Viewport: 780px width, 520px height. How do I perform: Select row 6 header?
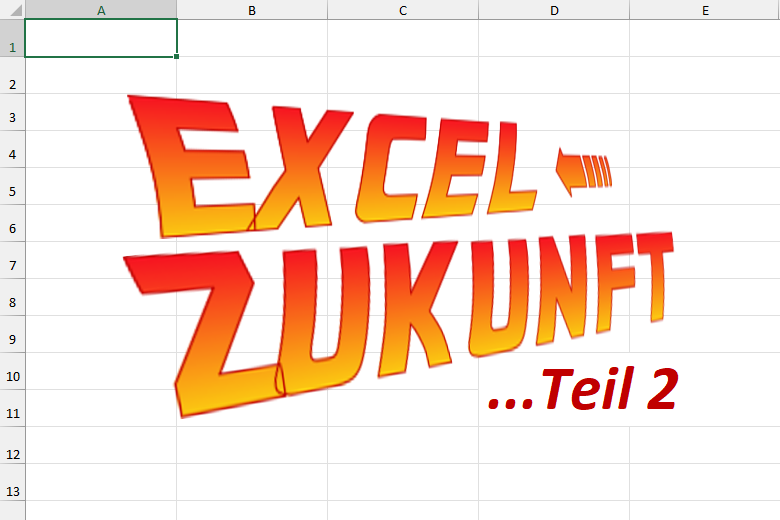(x=12, y=223)
